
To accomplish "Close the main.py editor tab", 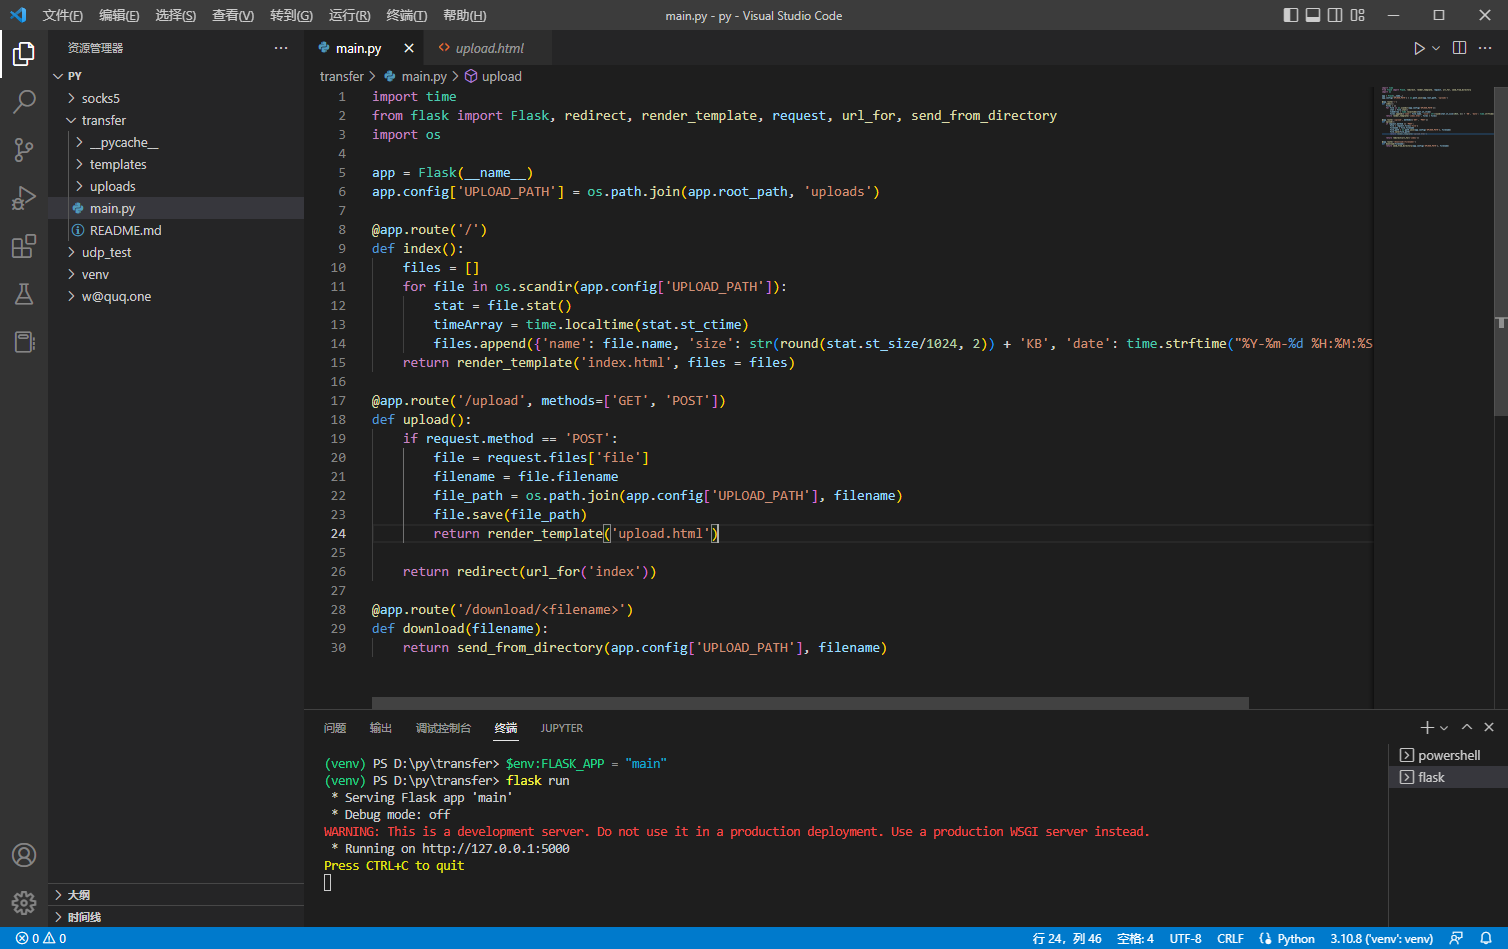I will [409, 48].
